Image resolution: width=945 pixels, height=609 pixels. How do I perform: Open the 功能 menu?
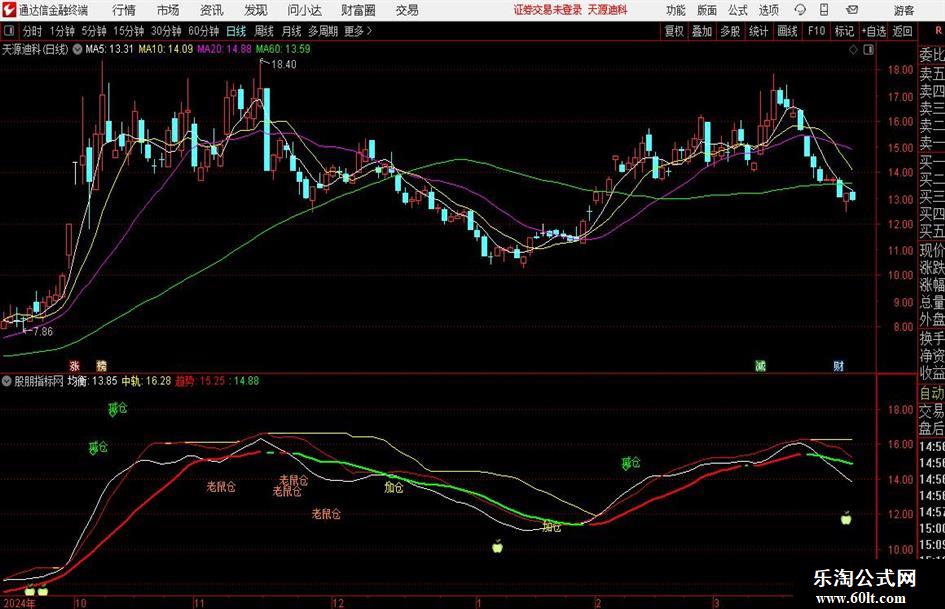[x=676, y=10]
